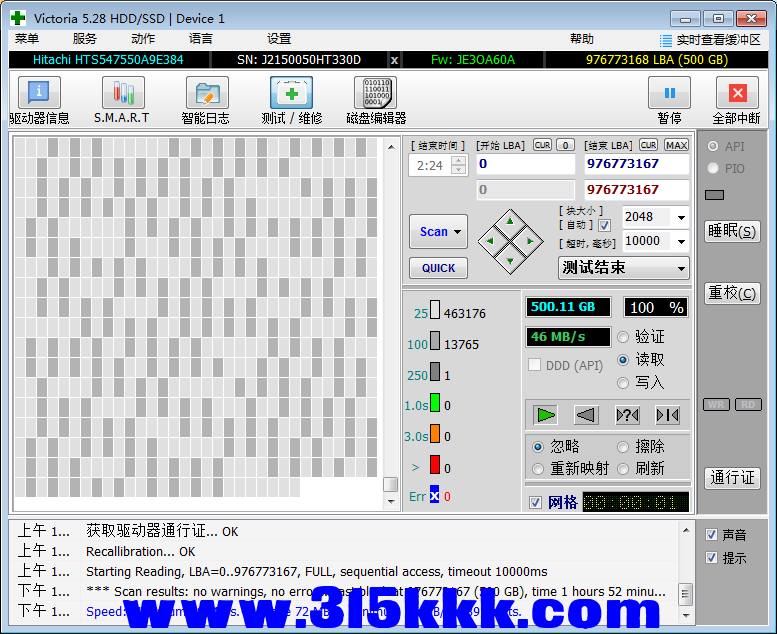The image size is (777, 634).
Task: Select the 验证 verify radio button
Action: (623, 338)
